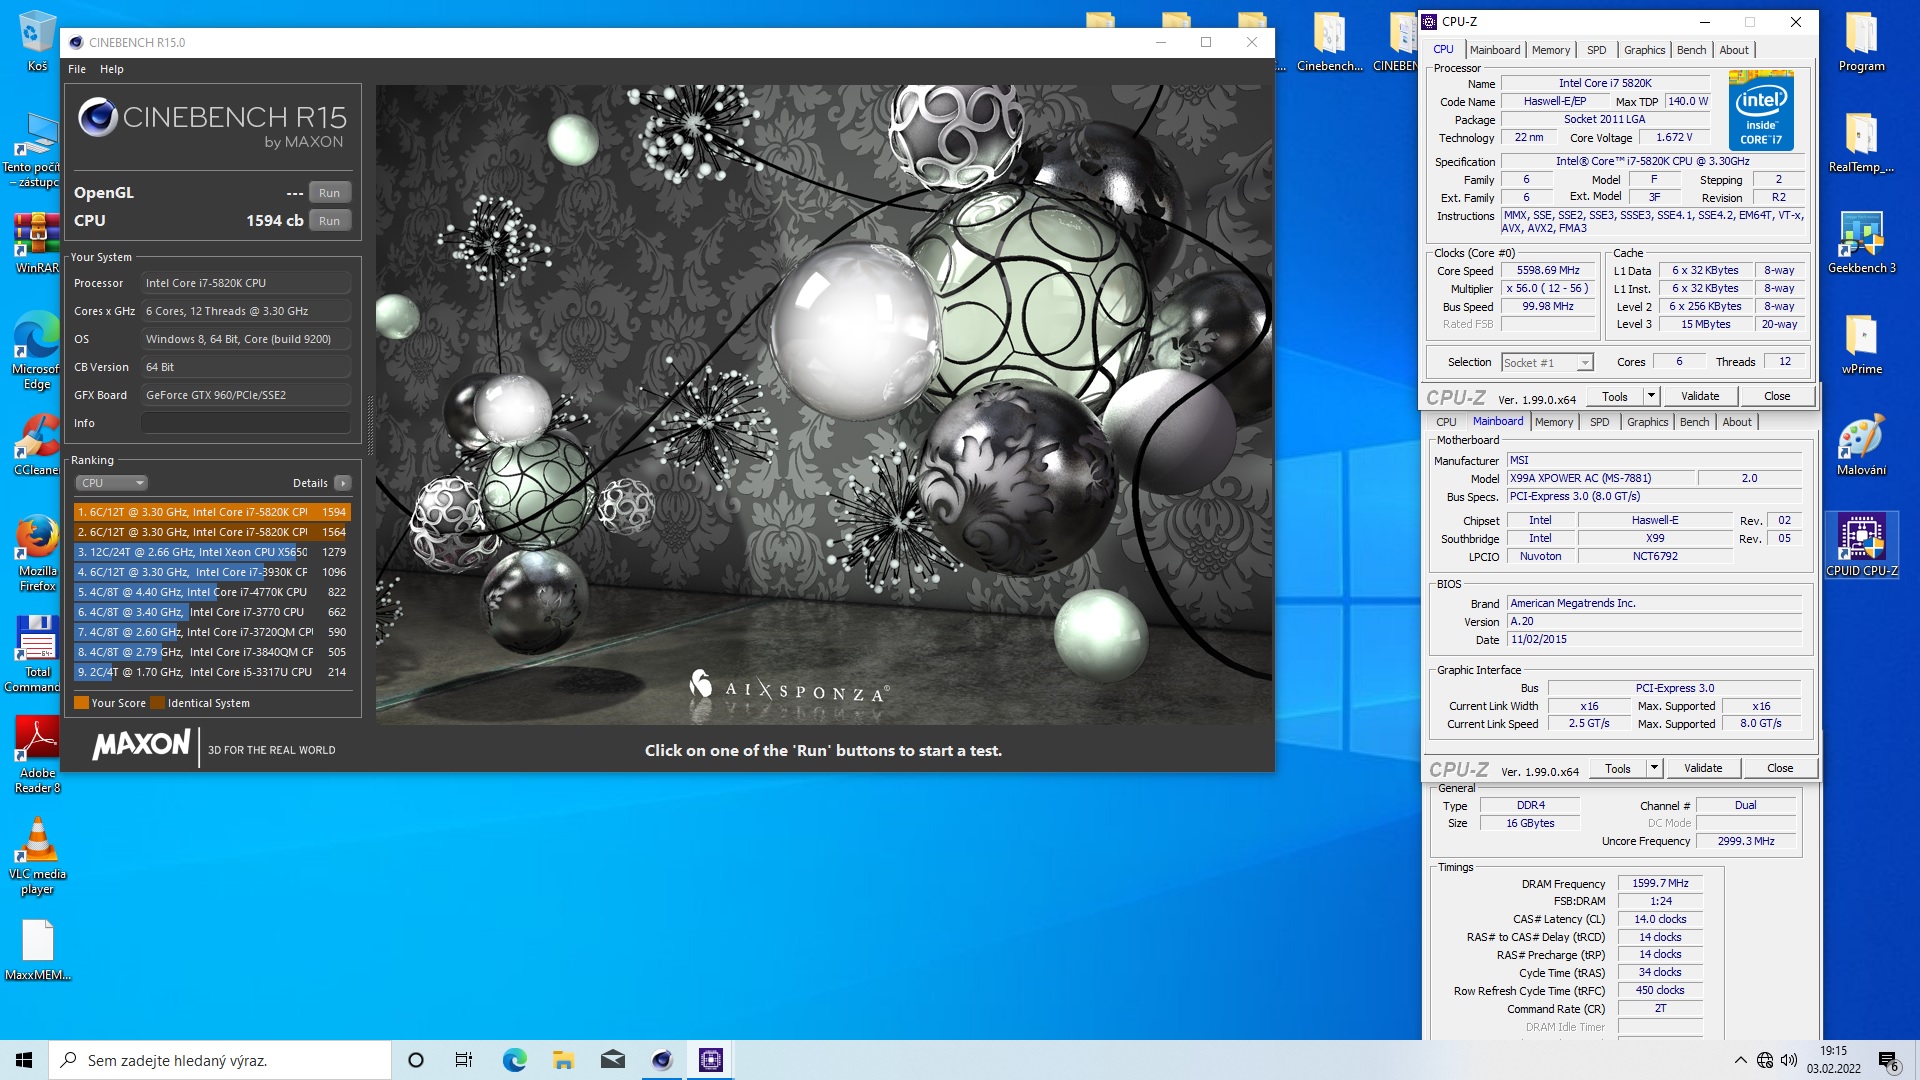Open the CPU ranking type dropdown
Image resolution: width=1920 pixels, height=1080 pixels.
[x=112, y=483]
